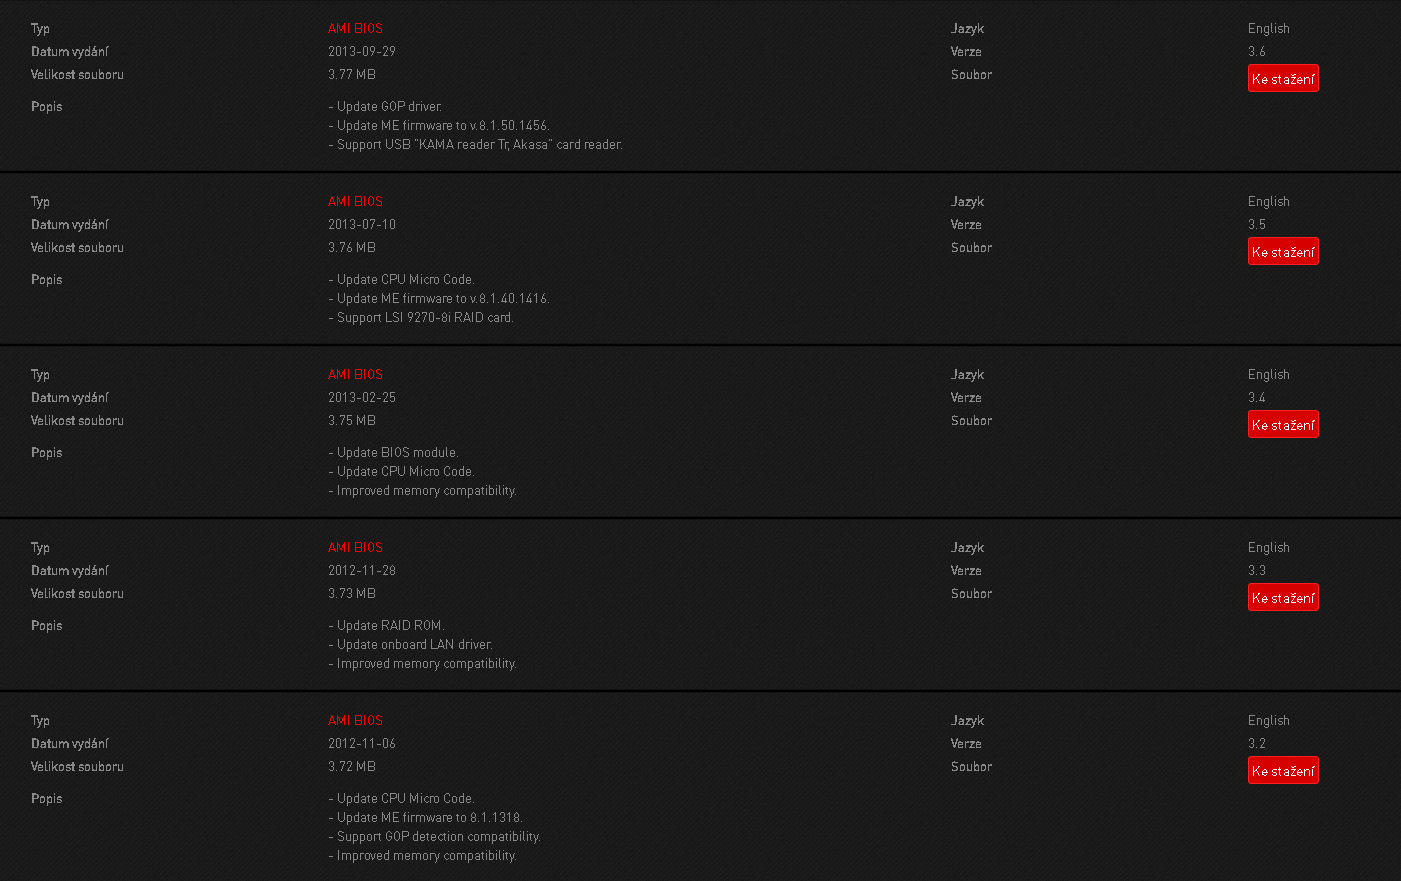This screenshot has height=881, width=1401.
Task: Open AMI BIOS link dated 2013-09-29
Action: [x=355, y=29]
